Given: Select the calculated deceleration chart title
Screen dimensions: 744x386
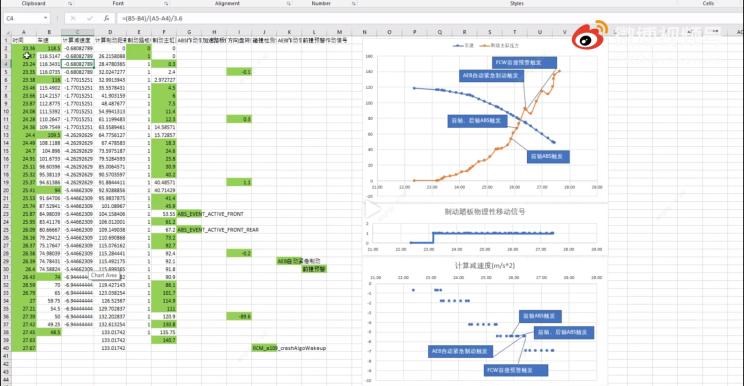Looking at the screenshot, I should point(484,265).
